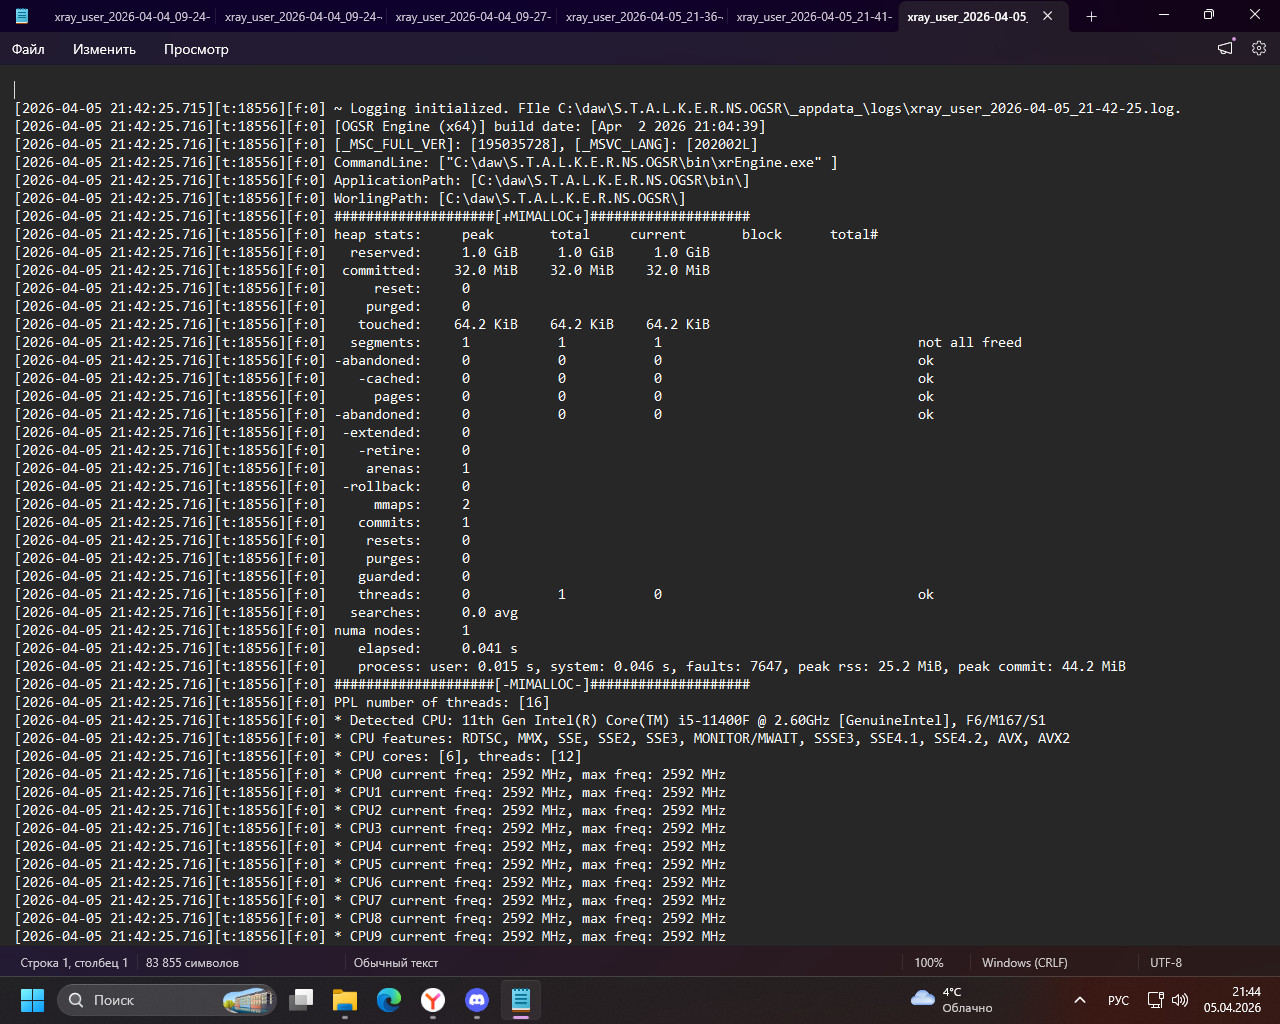The image size is (1280, 1024).
Task: Add a new tab with plus button
Action: coord(1091,16)
